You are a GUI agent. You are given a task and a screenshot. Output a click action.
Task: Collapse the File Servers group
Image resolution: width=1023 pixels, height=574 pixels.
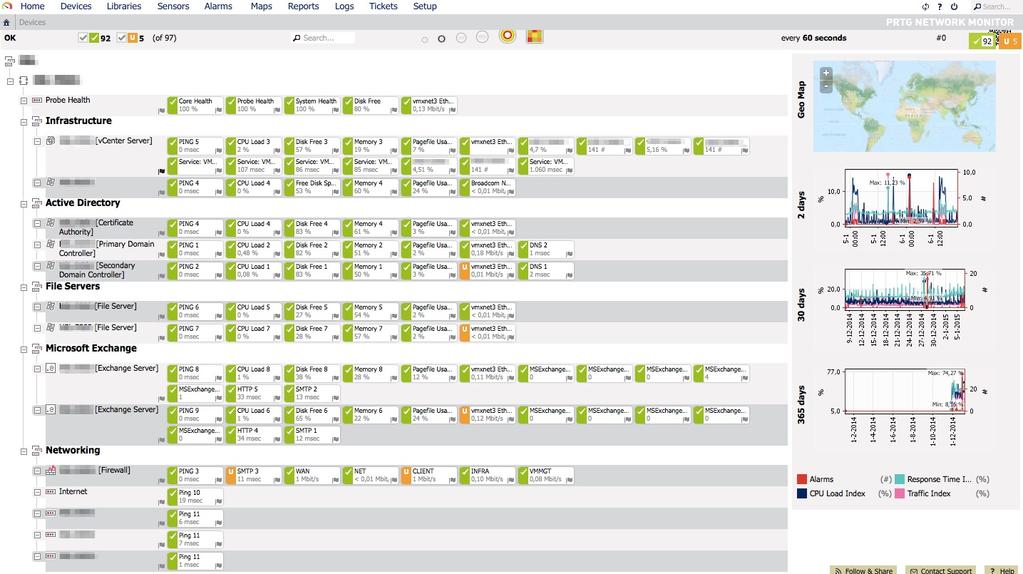coord(23,288)
